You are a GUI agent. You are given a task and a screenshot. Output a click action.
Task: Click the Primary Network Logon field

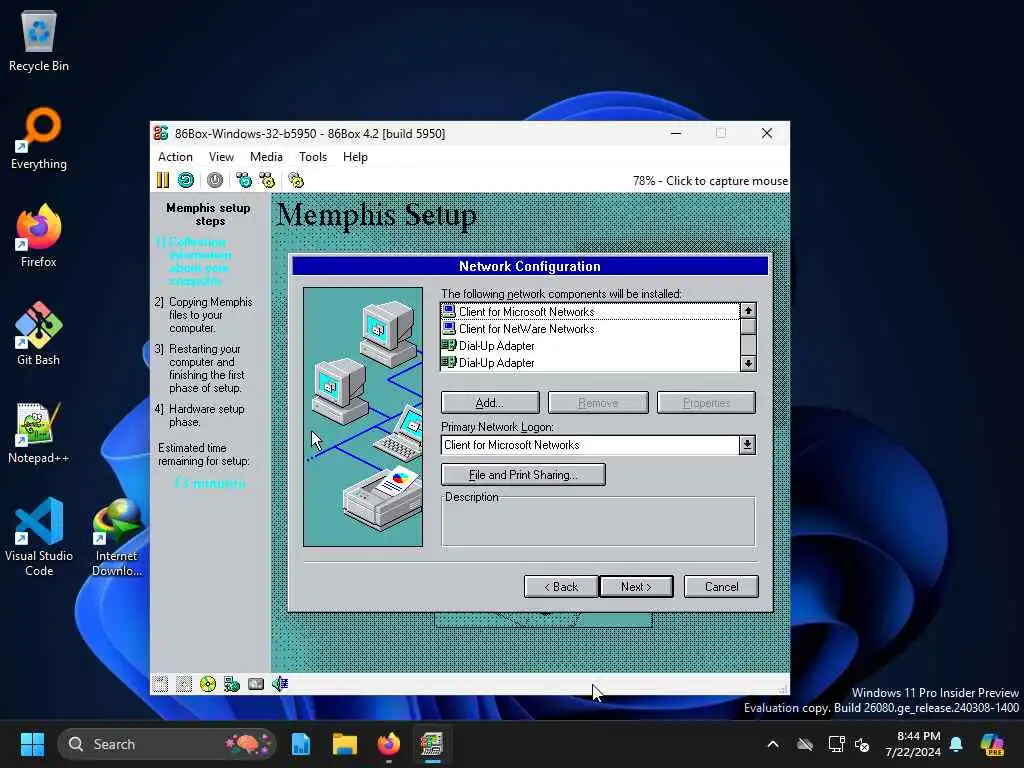590,445
